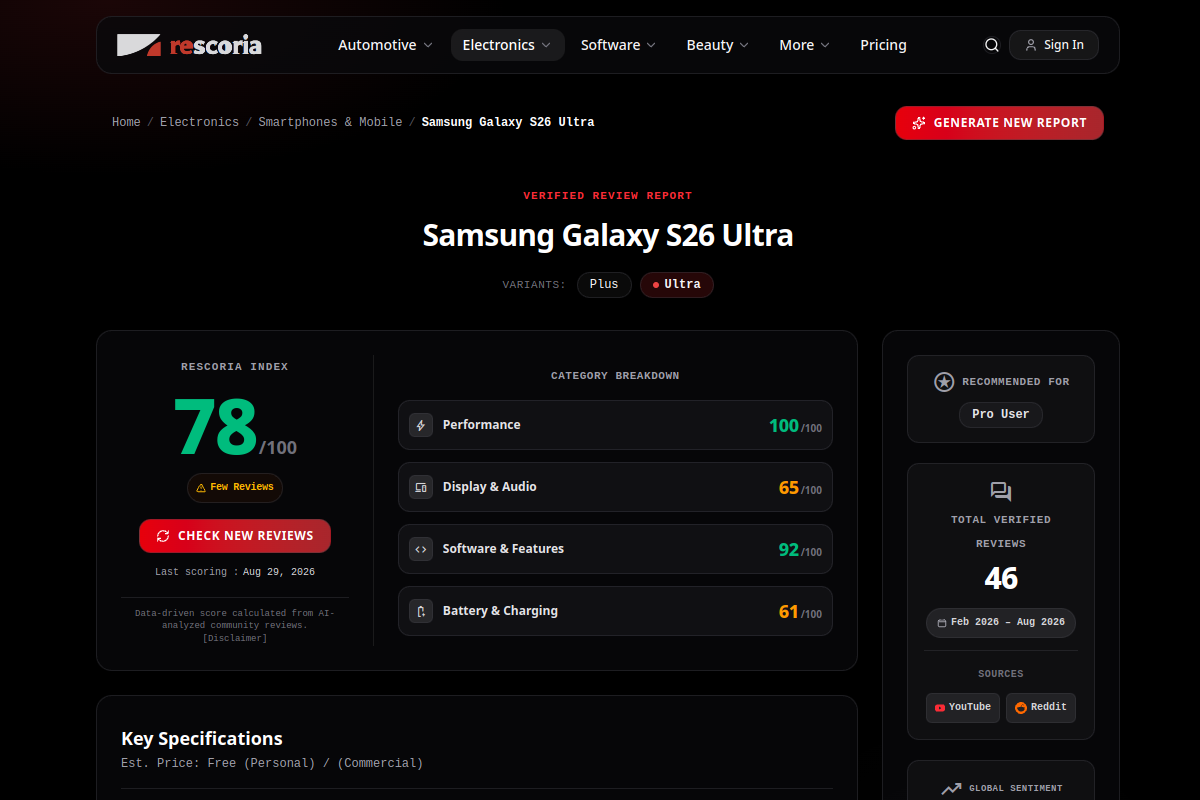Expand the Software menu
This screenshot has height=800, width=1200.
(x=618, y=45)
